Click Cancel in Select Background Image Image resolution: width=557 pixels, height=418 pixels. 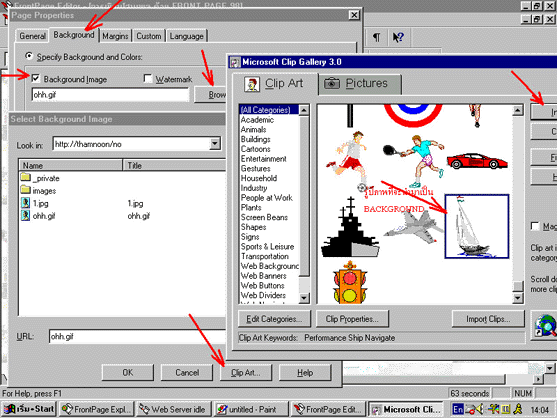187,373
